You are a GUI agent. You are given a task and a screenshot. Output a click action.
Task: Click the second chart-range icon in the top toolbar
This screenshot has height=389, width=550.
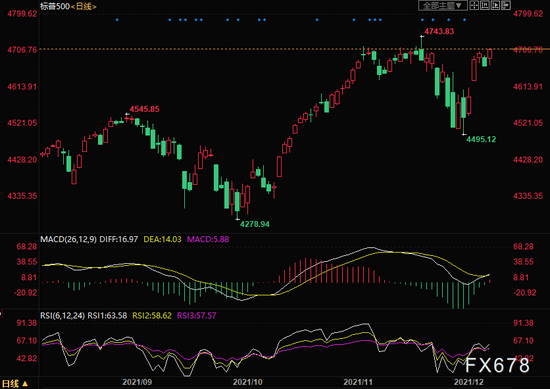[x=485, y=5]
